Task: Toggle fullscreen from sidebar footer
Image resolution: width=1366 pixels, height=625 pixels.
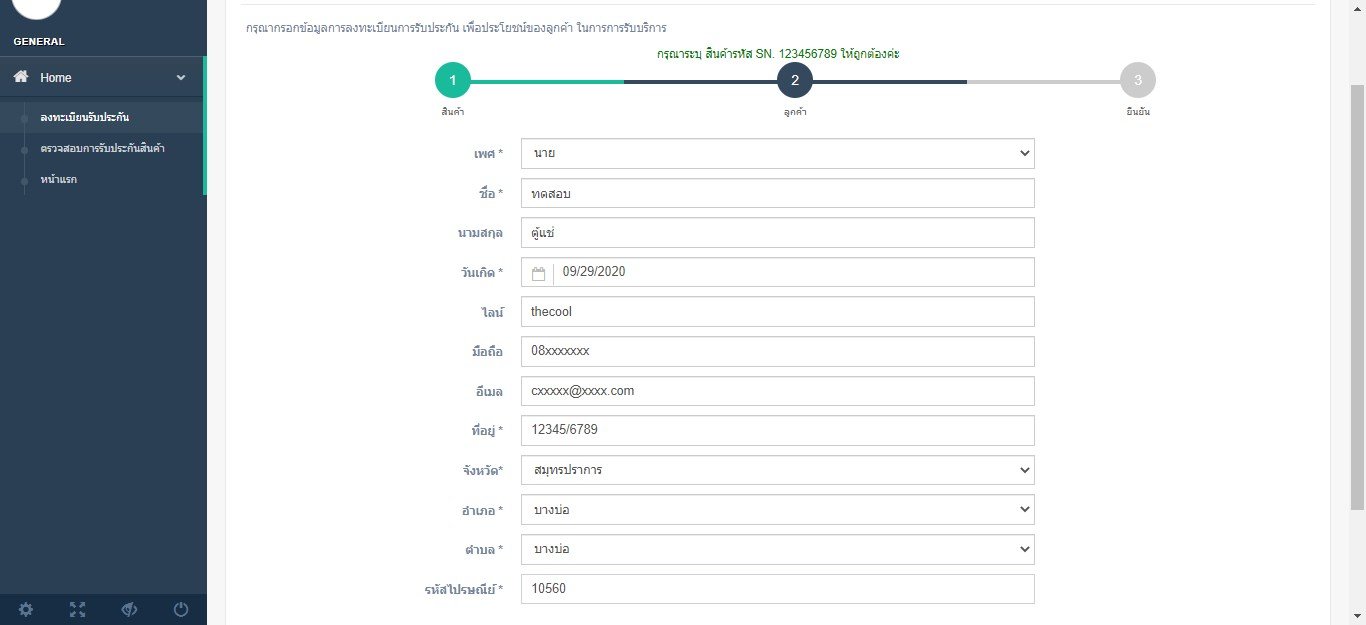Action: [77, 609]
